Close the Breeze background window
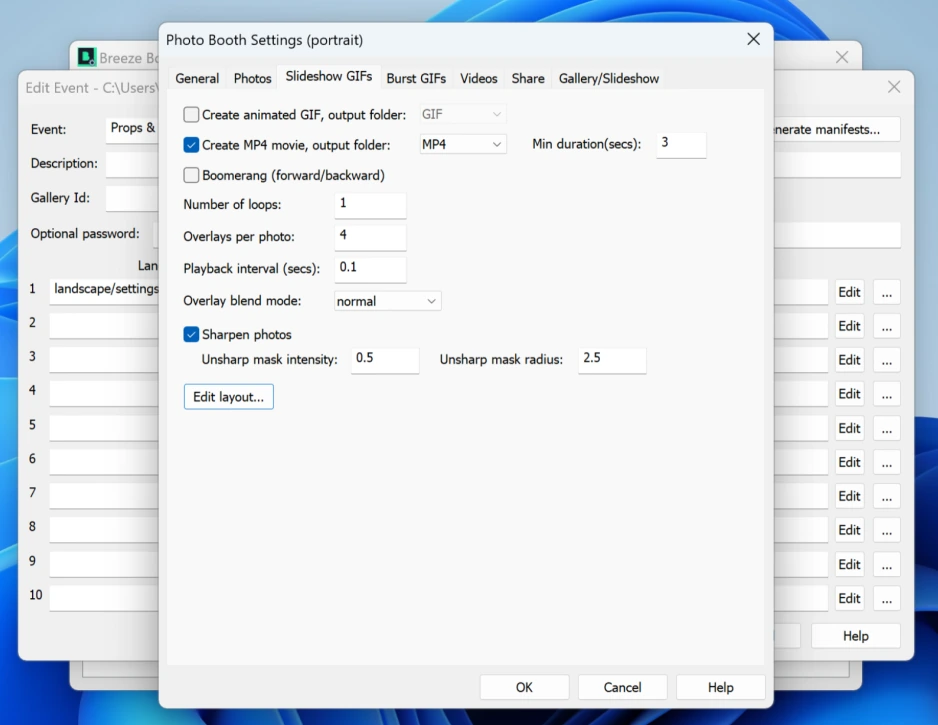The width and height of the screenshot is (938, 725). (842, 57)
